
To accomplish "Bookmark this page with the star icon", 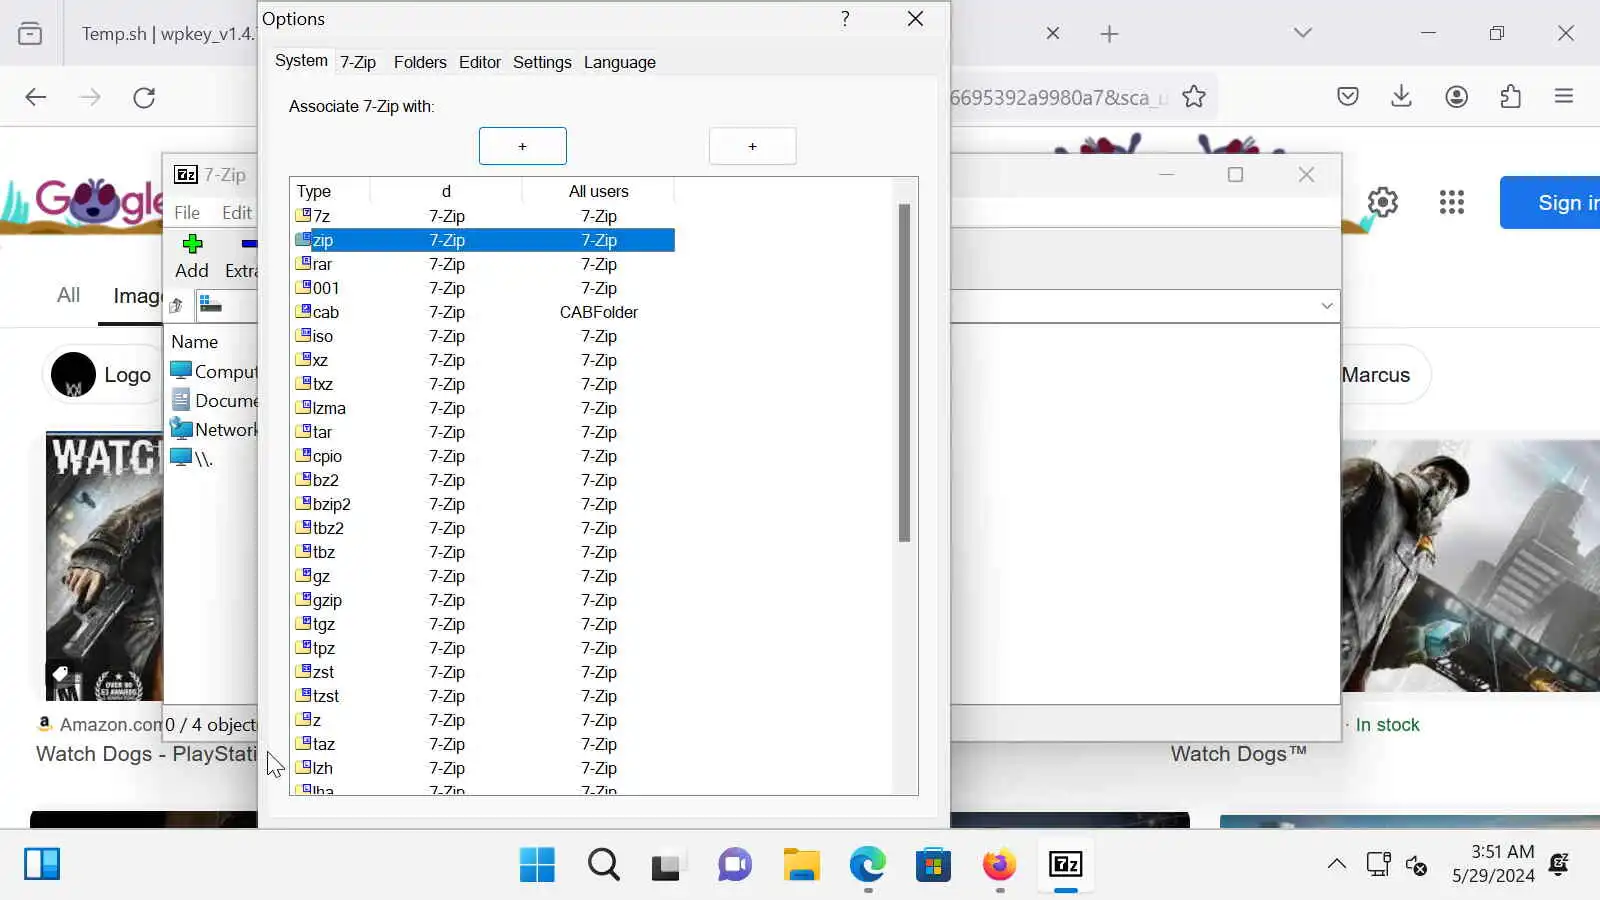I will [1194, 97].
